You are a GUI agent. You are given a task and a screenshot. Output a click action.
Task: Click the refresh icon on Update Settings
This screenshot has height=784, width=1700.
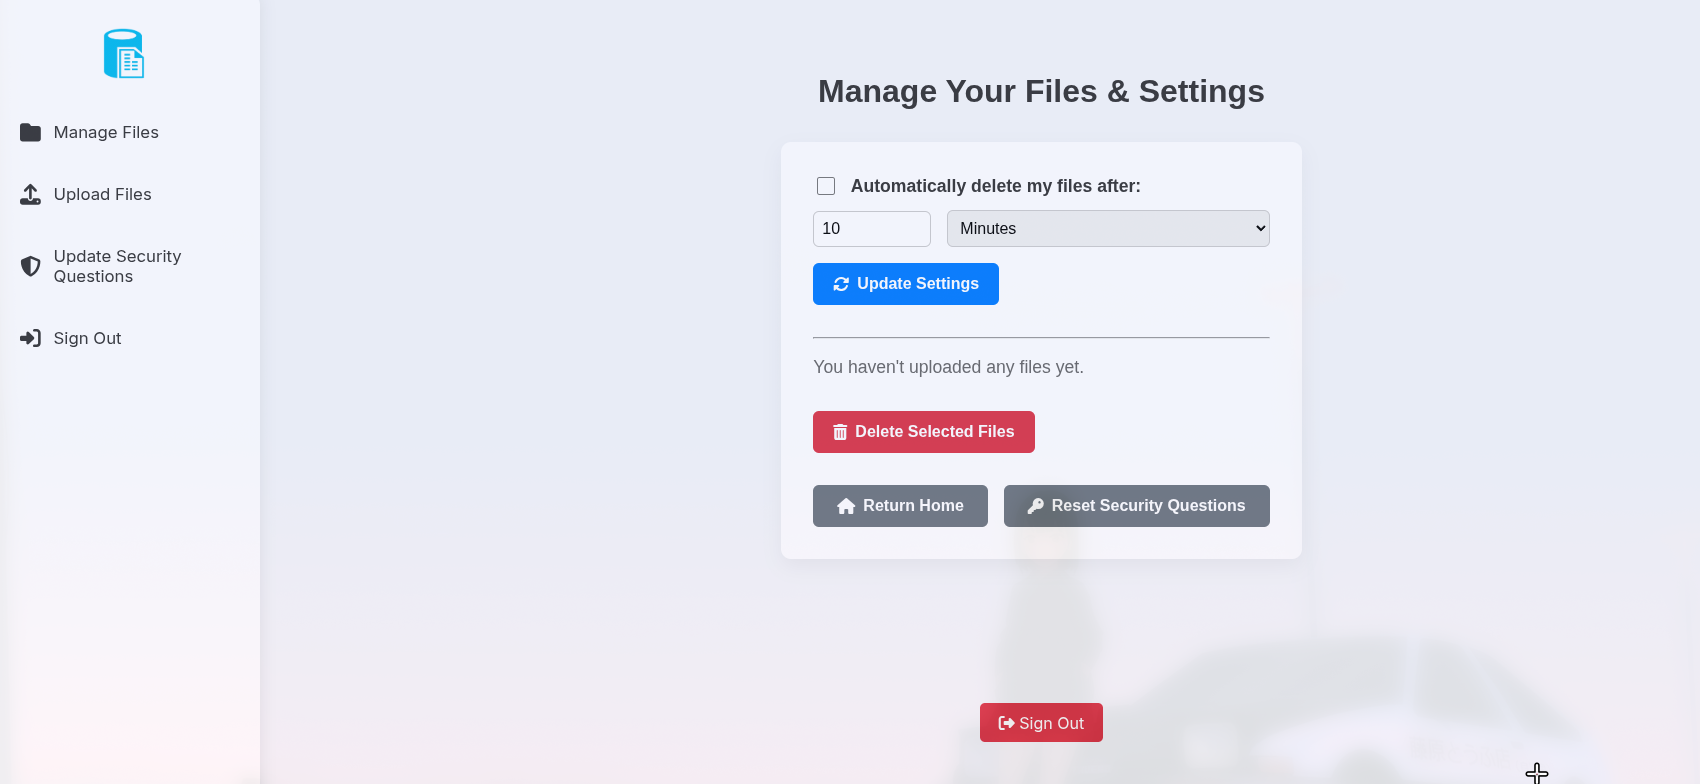(x=841, y=284)
